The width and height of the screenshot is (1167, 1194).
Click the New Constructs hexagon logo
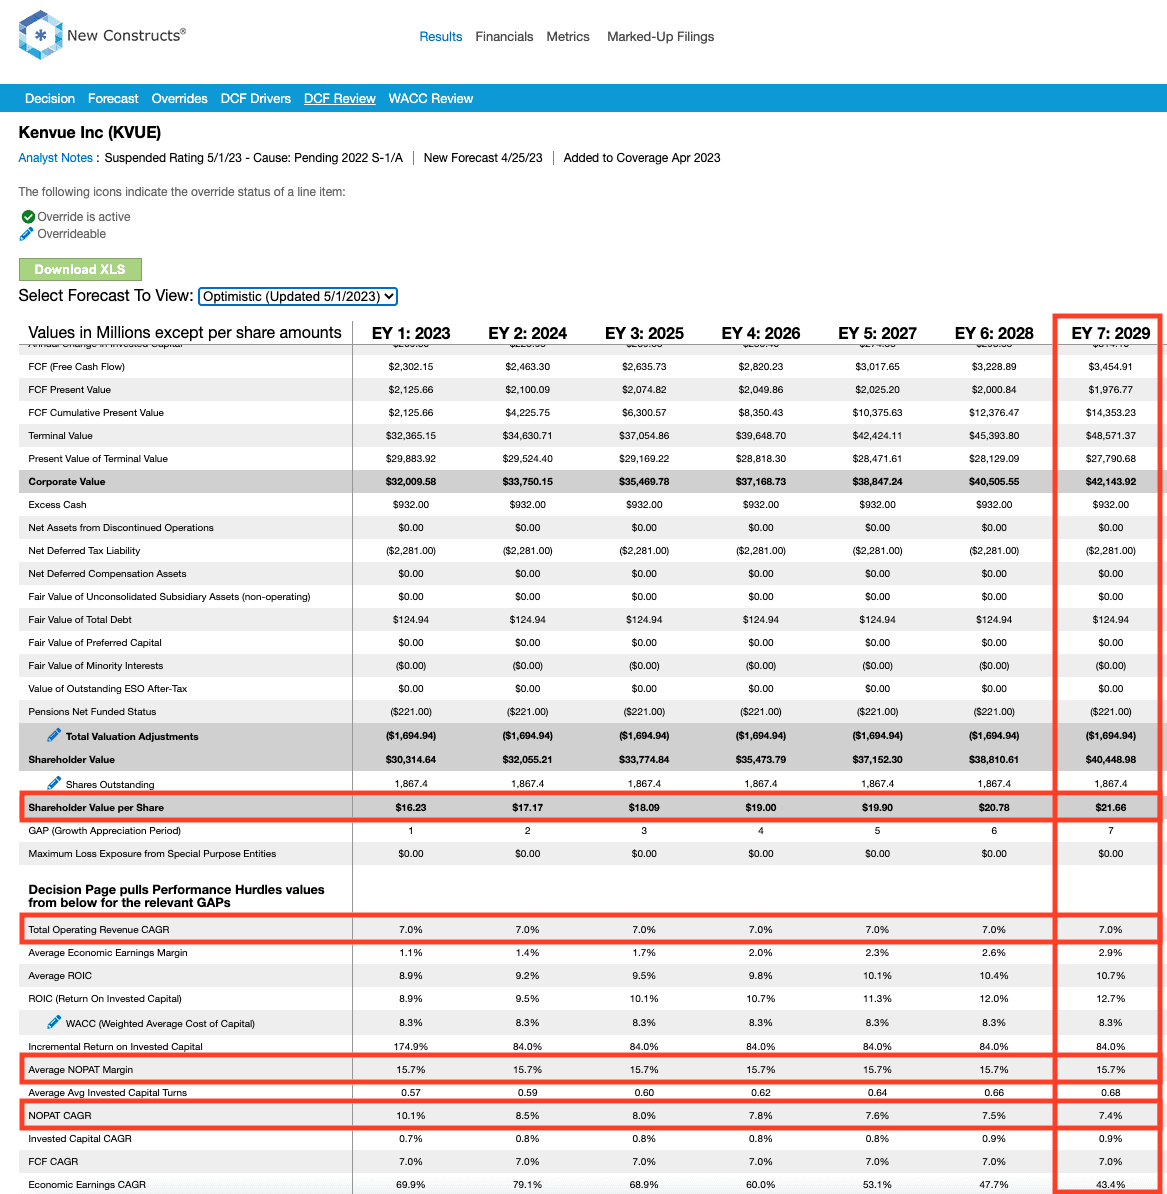[40, 35]
